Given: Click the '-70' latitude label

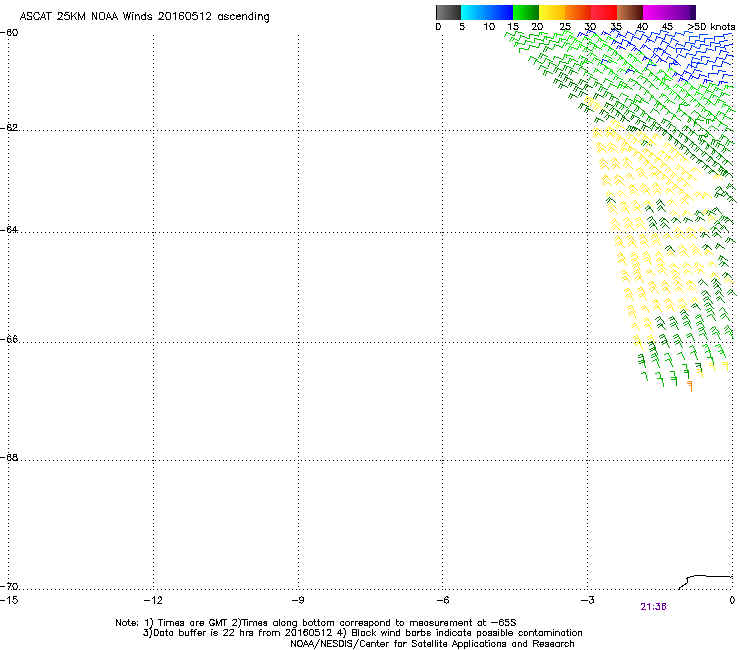Looking at the screenshot, I should tap(9, 586).
